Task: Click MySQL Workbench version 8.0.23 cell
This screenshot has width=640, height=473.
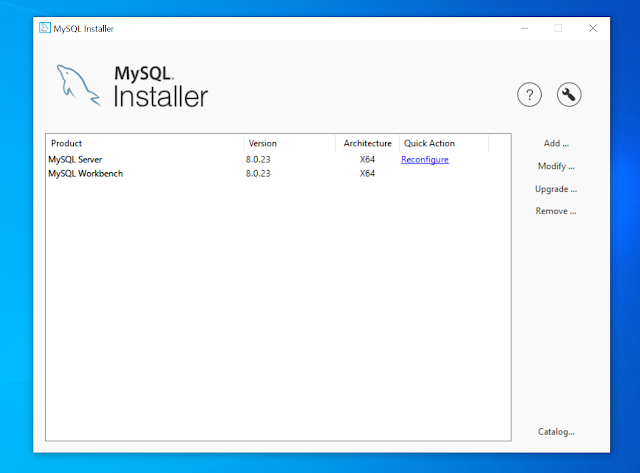Action: tap(258, 173)
